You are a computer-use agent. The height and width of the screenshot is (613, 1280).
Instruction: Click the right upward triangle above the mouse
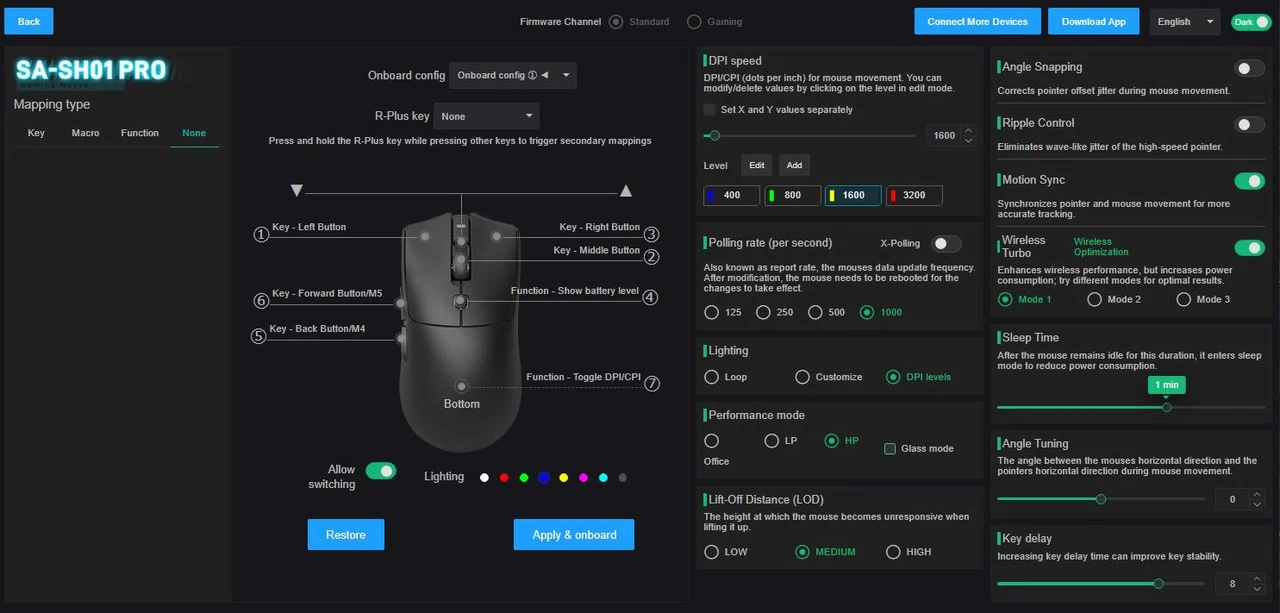click(626, 190)
